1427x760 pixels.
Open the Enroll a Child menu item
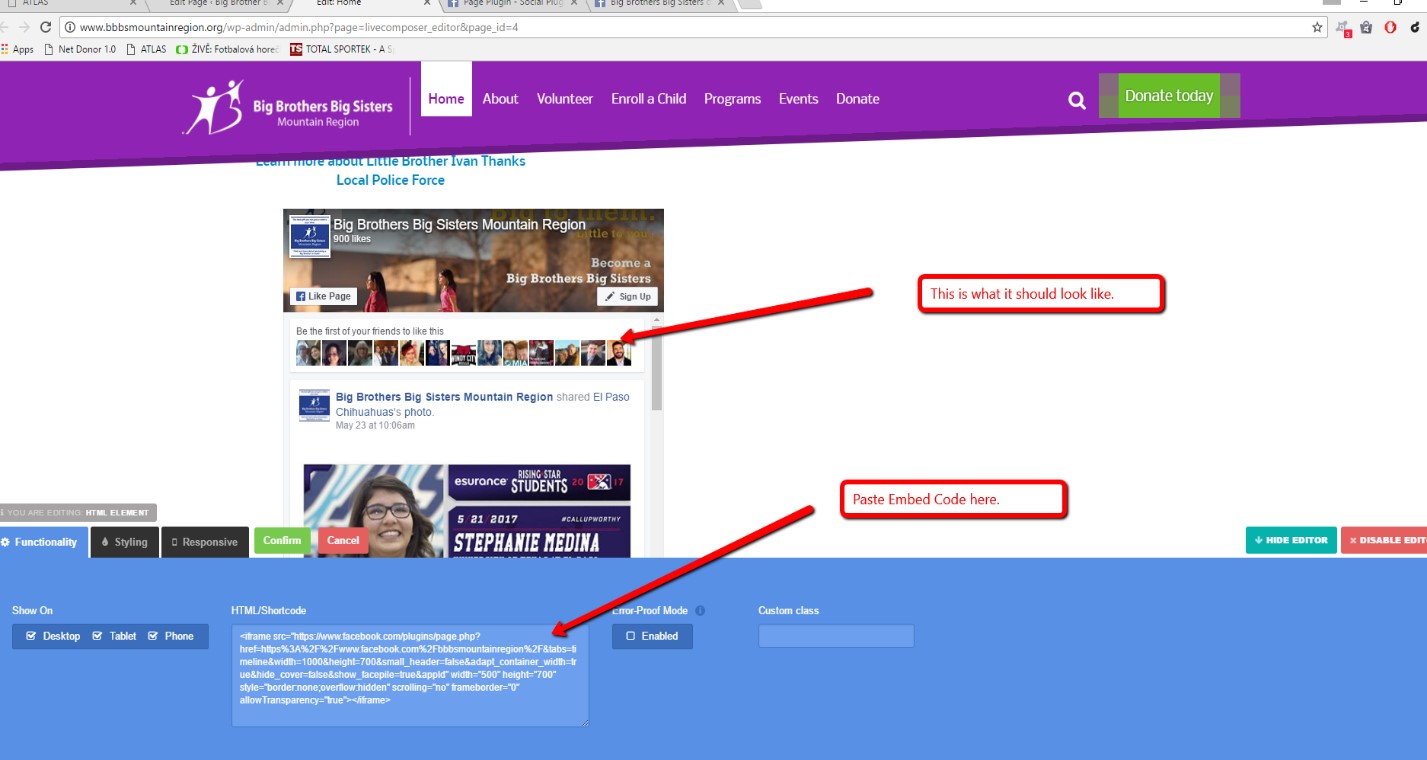click(649, 99)
